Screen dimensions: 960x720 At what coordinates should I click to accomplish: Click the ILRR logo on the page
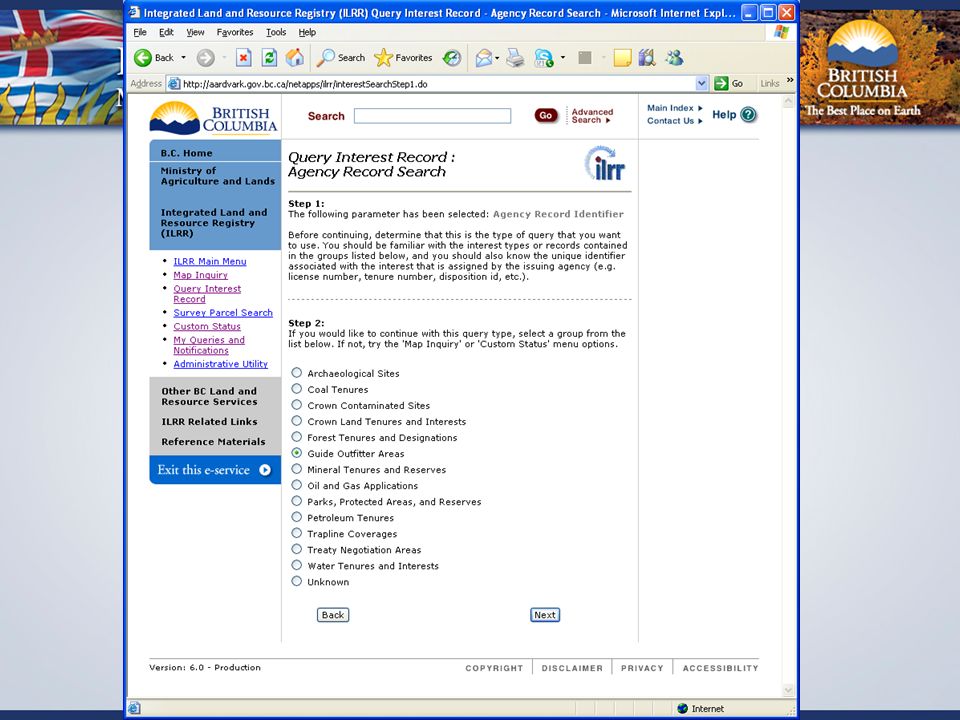605,163
